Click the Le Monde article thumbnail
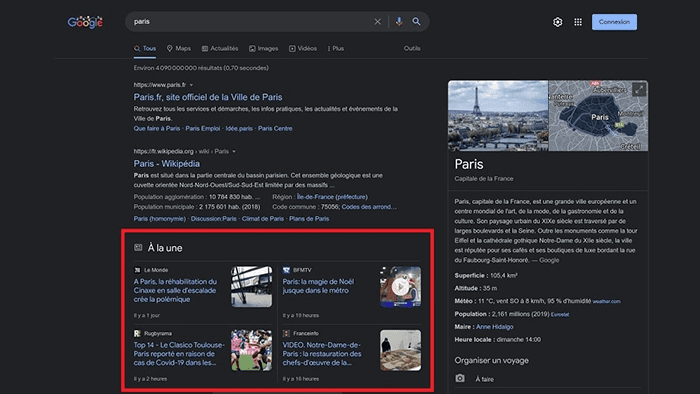700x394 pixels. point(251,286)
